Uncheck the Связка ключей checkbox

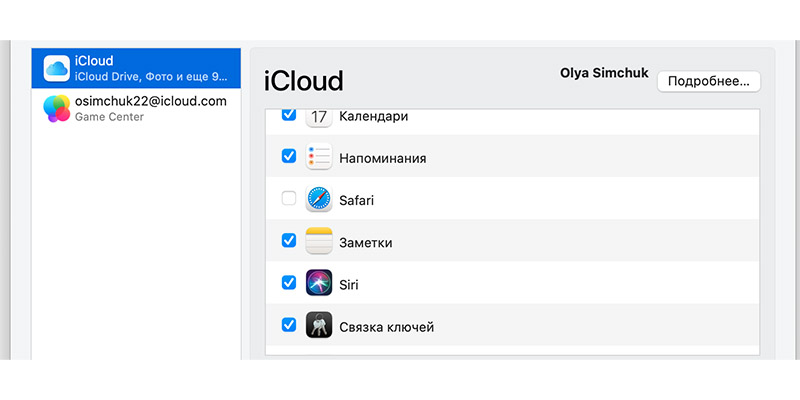289,324
